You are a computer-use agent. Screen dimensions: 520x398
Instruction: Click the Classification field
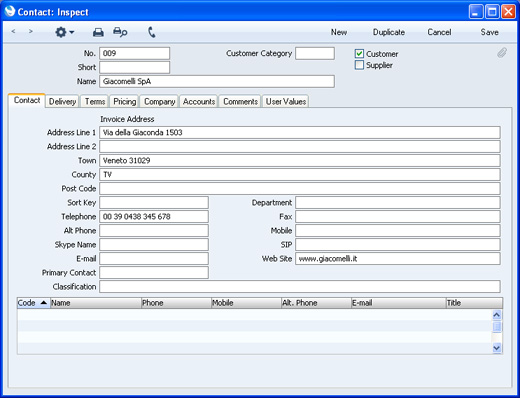pyautogui.click(x=300, y=286)
